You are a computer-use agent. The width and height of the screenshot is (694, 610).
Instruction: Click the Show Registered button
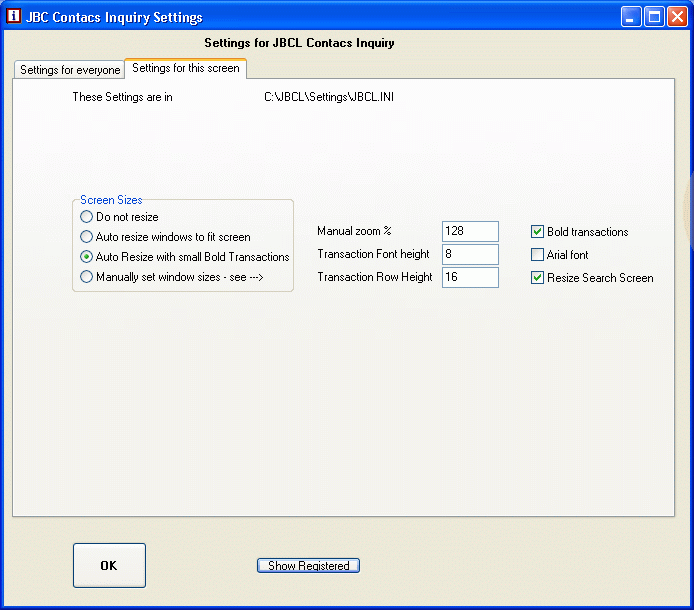(308, 566)
